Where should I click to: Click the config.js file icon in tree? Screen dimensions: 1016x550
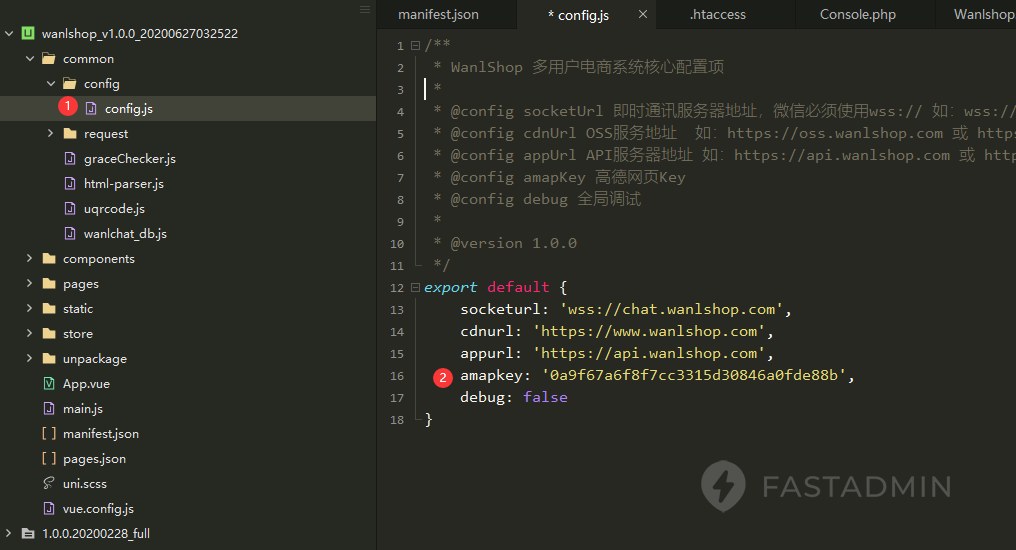pyautogui.click(x=91, y=108)
